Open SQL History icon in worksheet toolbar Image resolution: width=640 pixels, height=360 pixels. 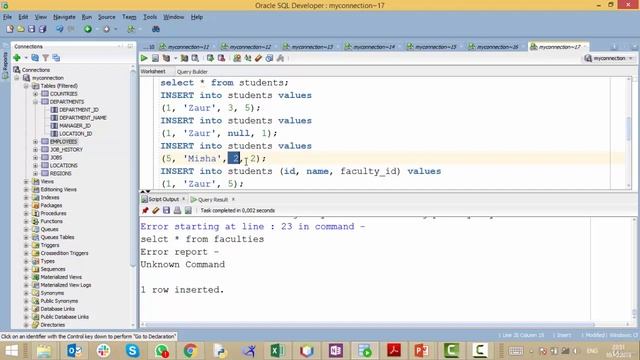[269, 58]
